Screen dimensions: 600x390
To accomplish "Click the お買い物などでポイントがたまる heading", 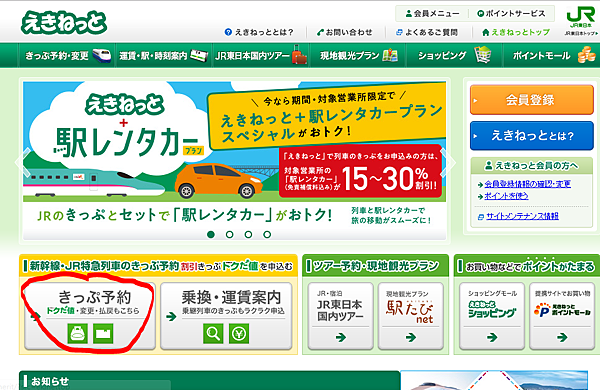I will point(527,266).
